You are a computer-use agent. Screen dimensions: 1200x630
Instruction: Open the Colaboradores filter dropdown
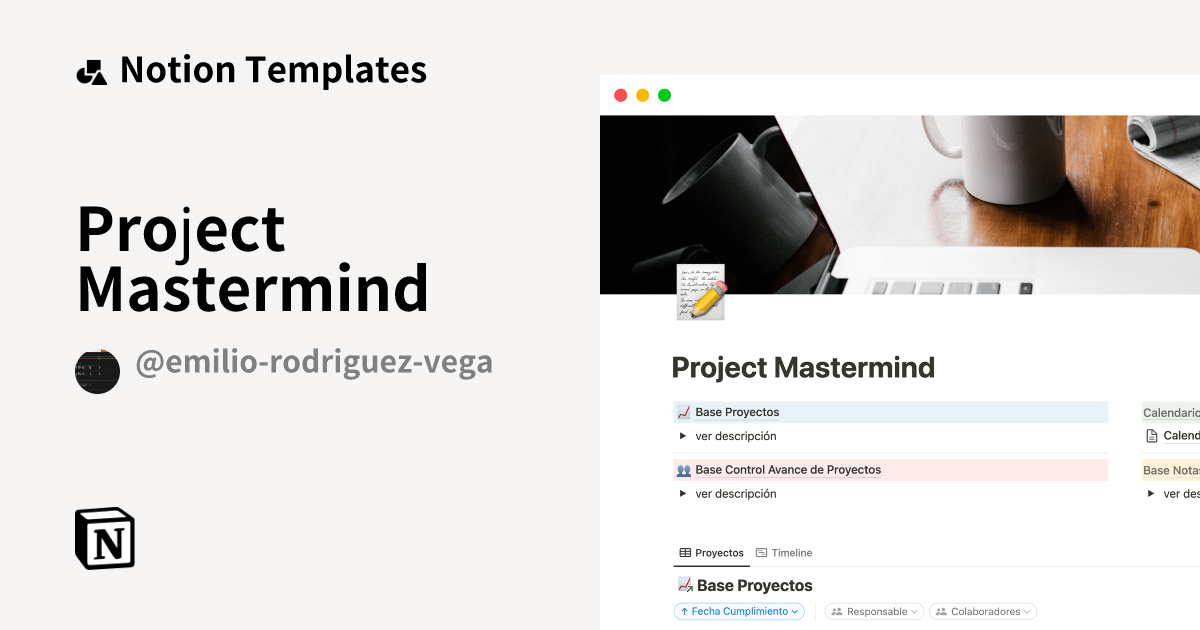pyautogui.click(x=982, y=611)
